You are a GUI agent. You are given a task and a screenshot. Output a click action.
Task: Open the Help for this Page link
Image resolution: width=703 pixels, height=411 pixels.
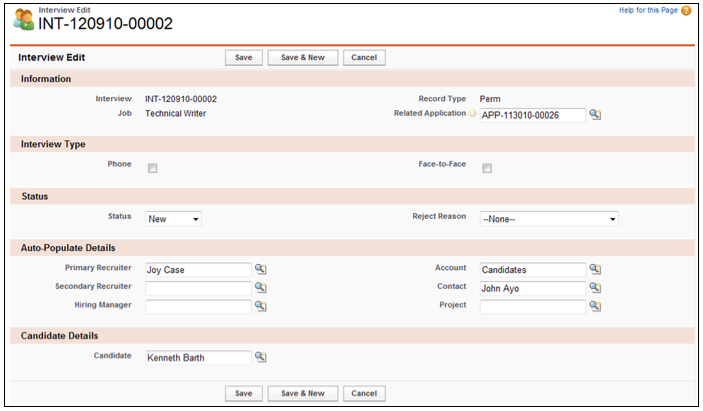click(648, 10)
